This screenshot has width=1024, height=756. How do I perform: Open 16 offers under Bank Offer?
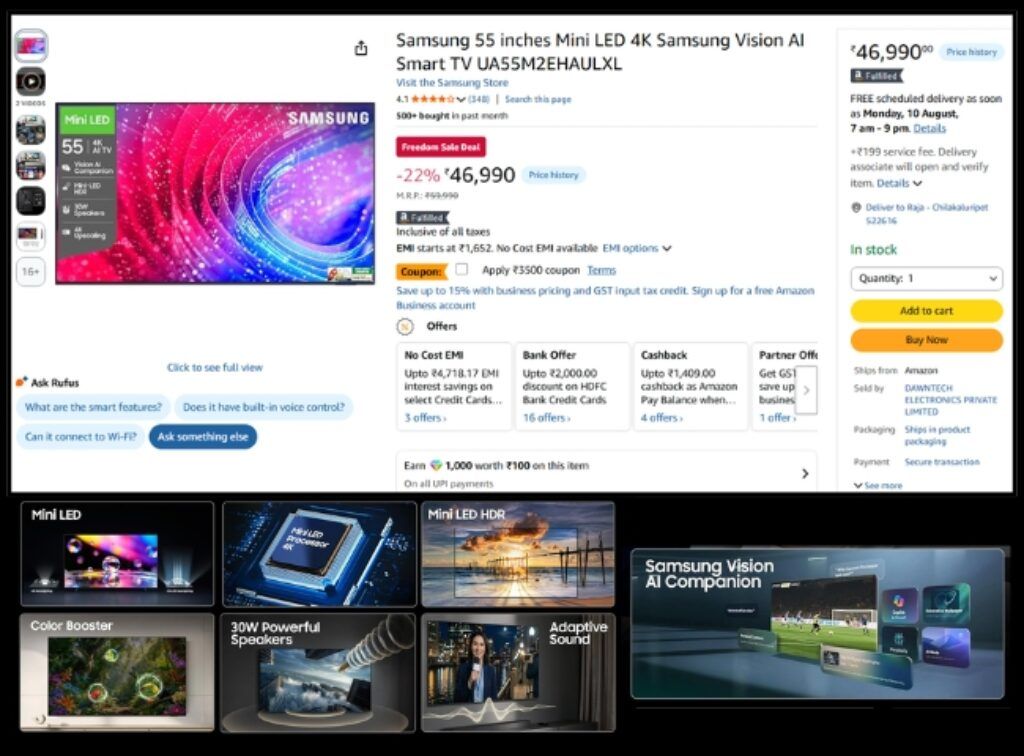tap(546, 418)
